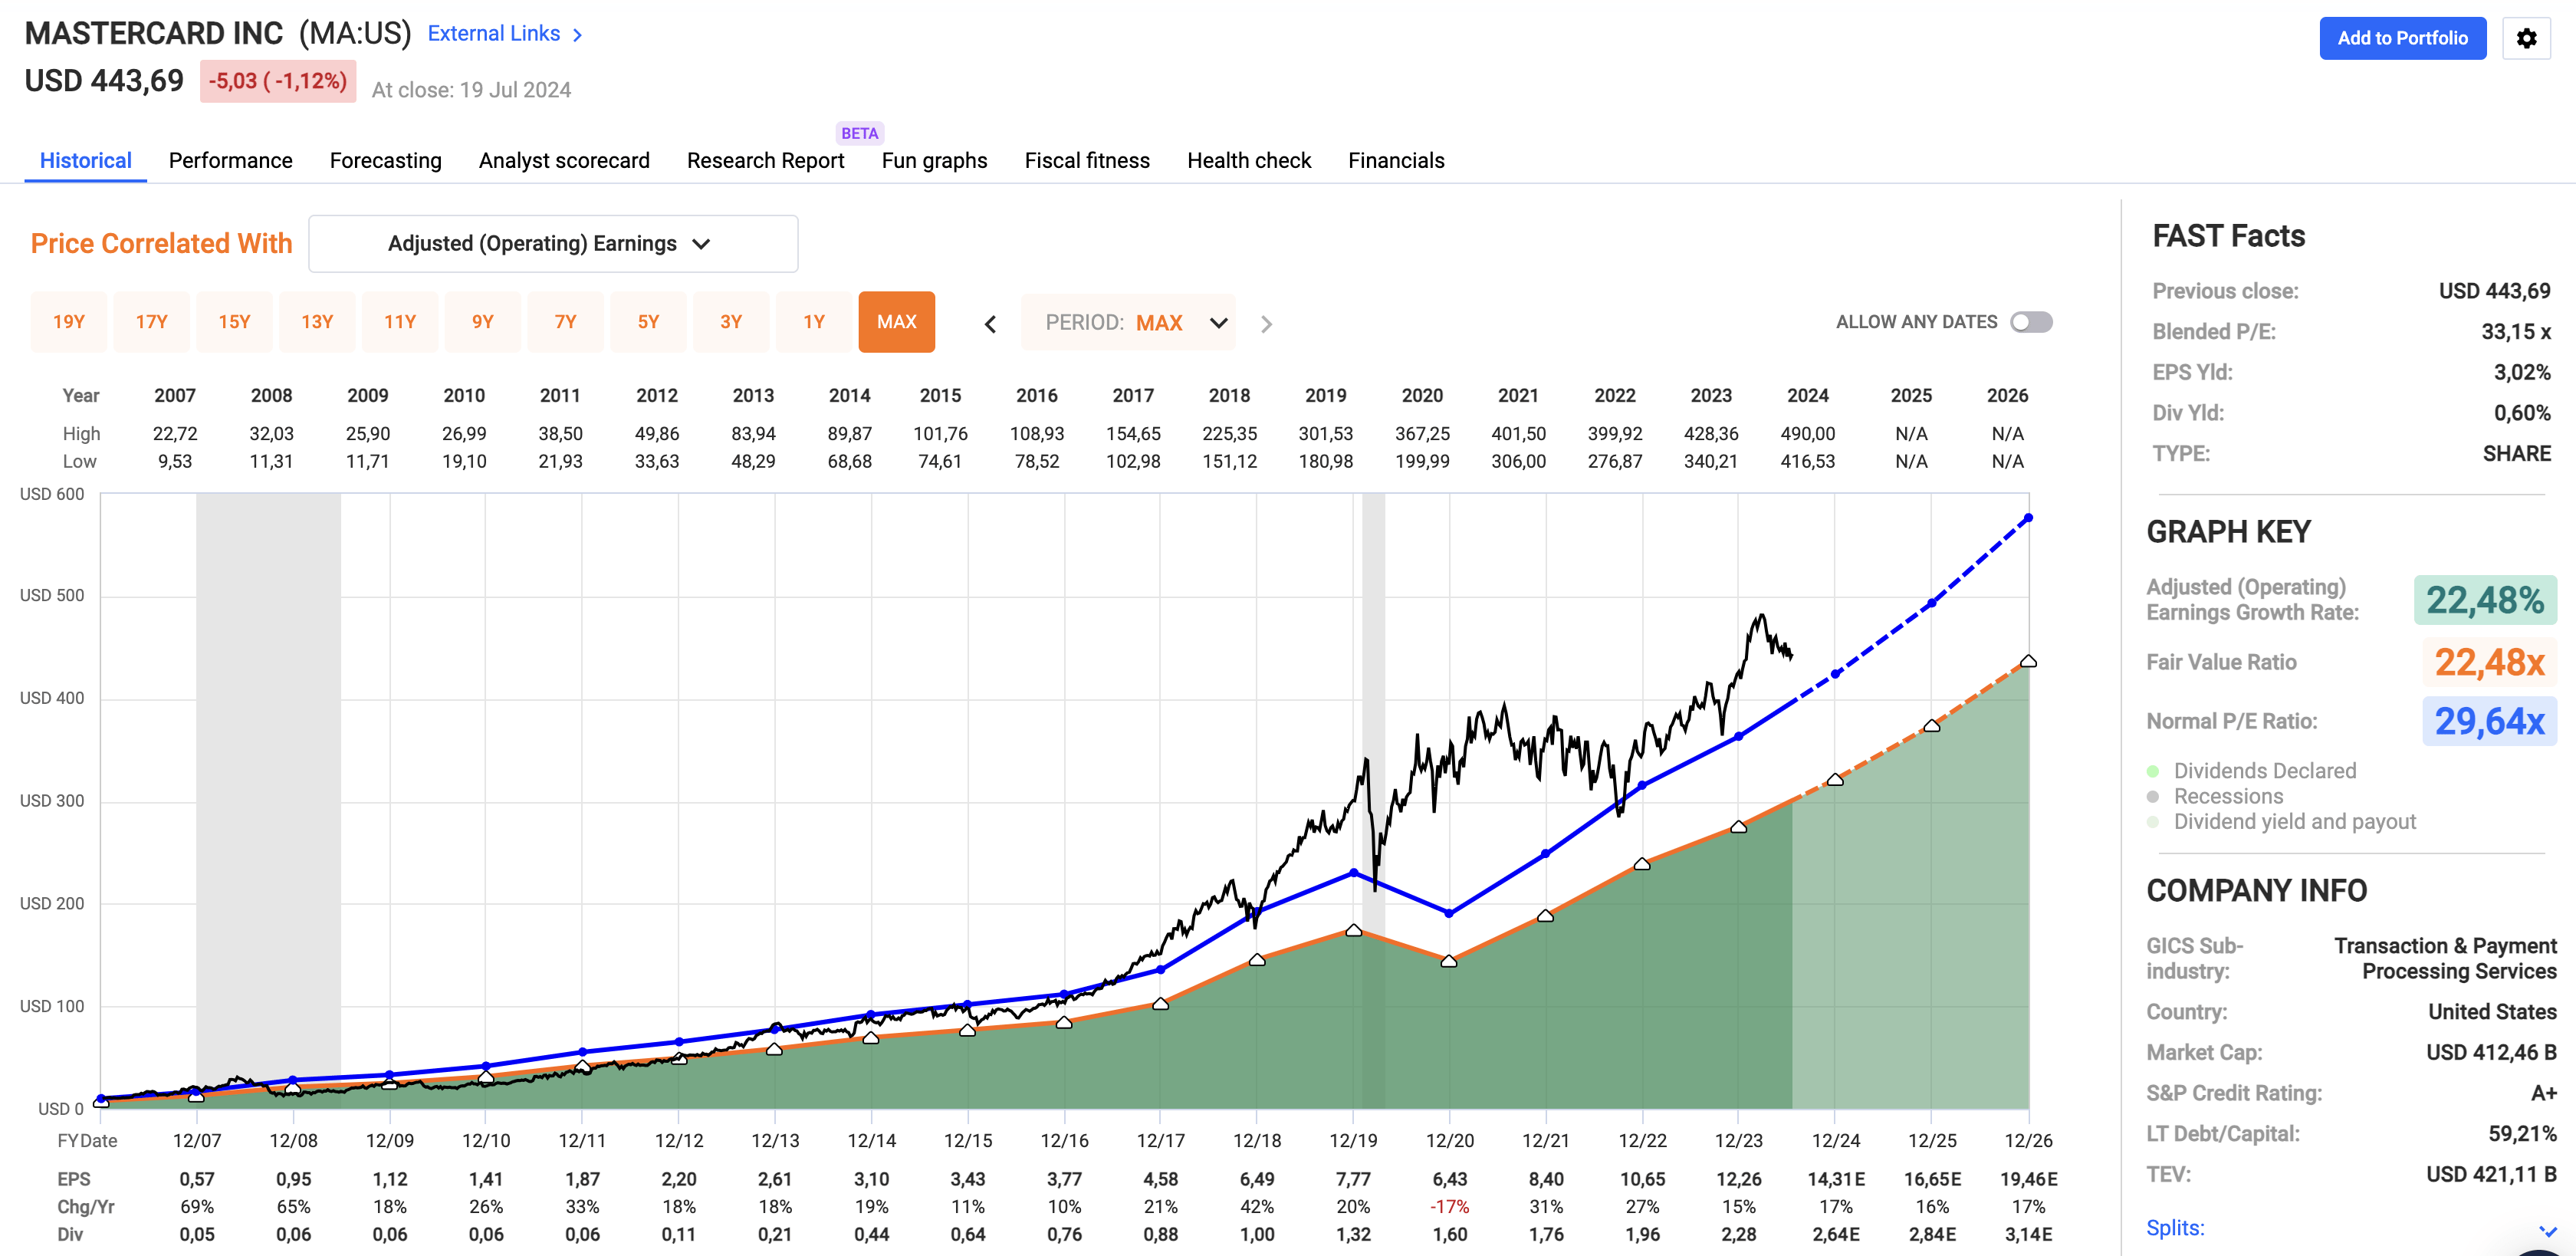Image resolution: width=2576 pixels, height=1256 pixels.
Task: Click the right arrow to shift period forward
Action: tap(1267, 323)
